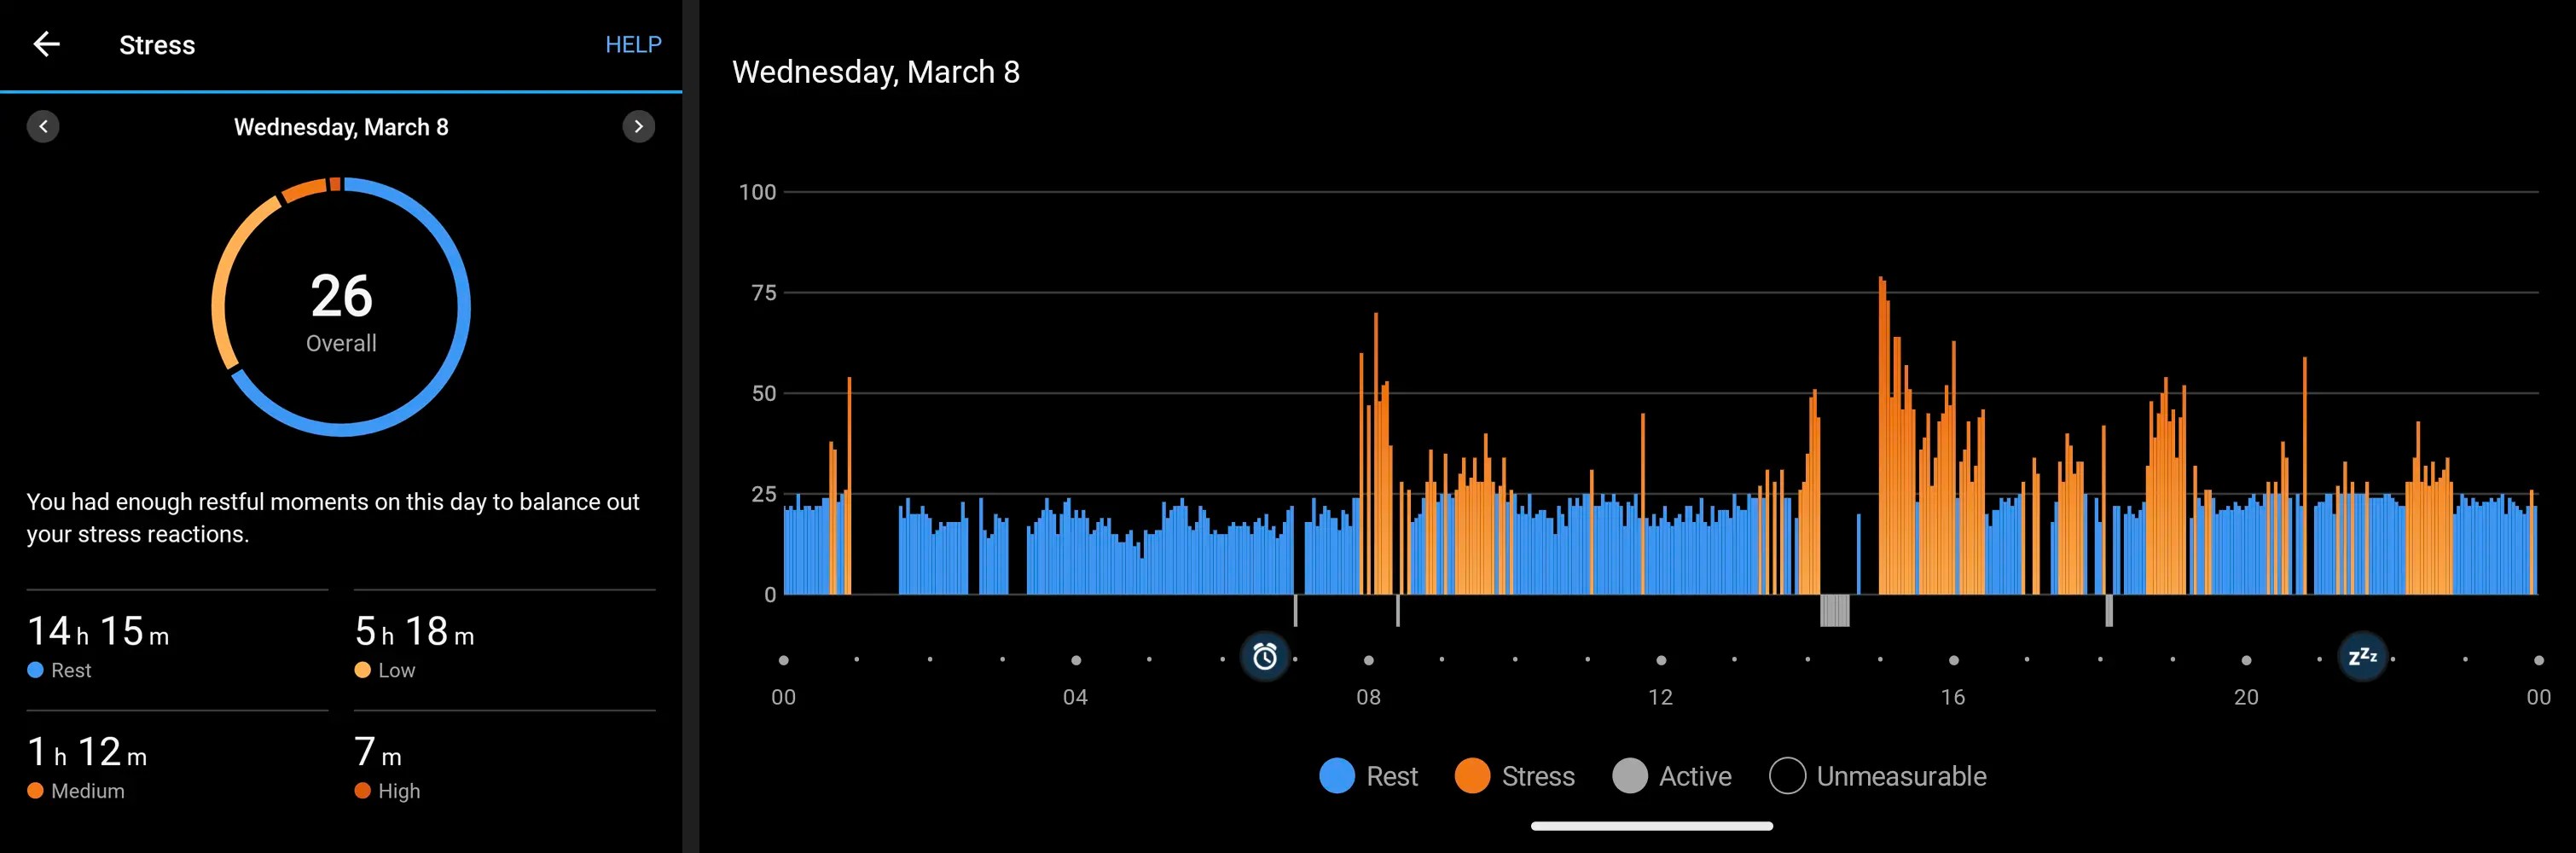
Task: Click the zZz sleep marker
Action: coord(2361,656)
